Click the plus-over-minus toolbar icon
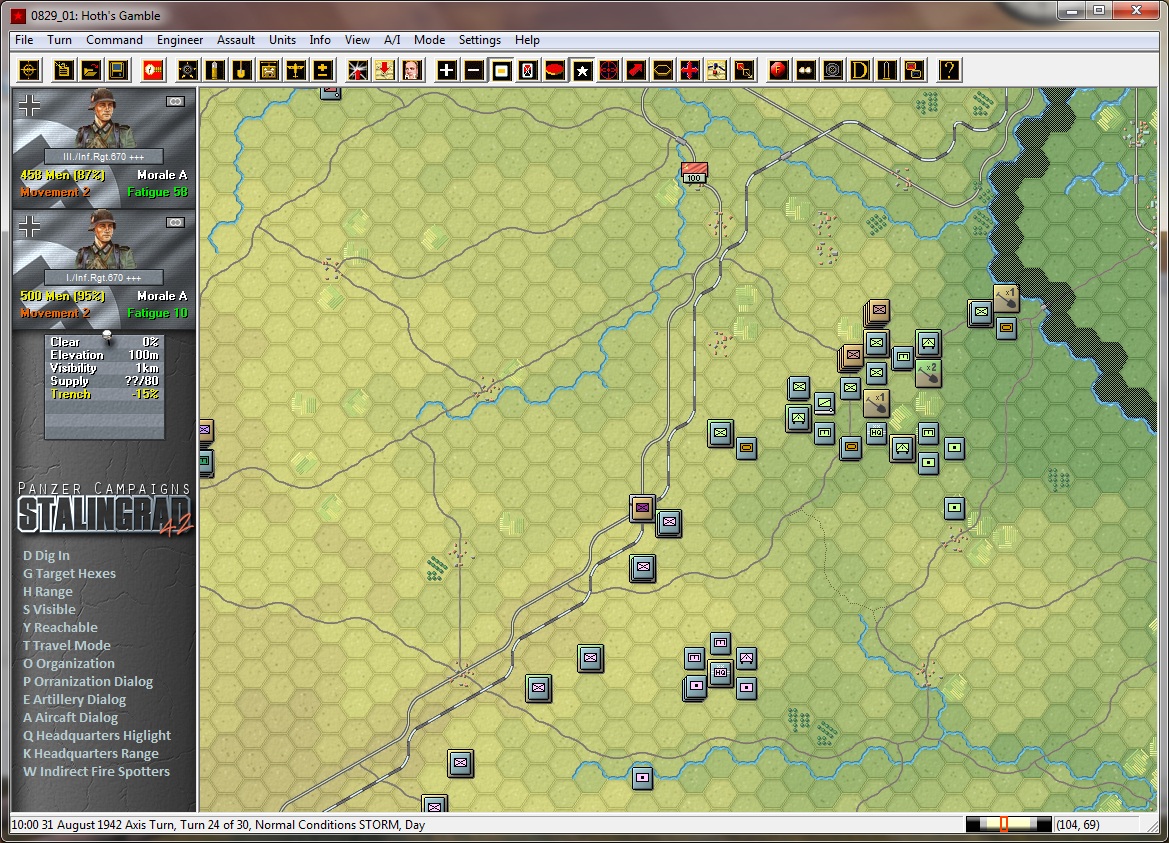Screen dimensions: 1169x843 click(323, 70)
